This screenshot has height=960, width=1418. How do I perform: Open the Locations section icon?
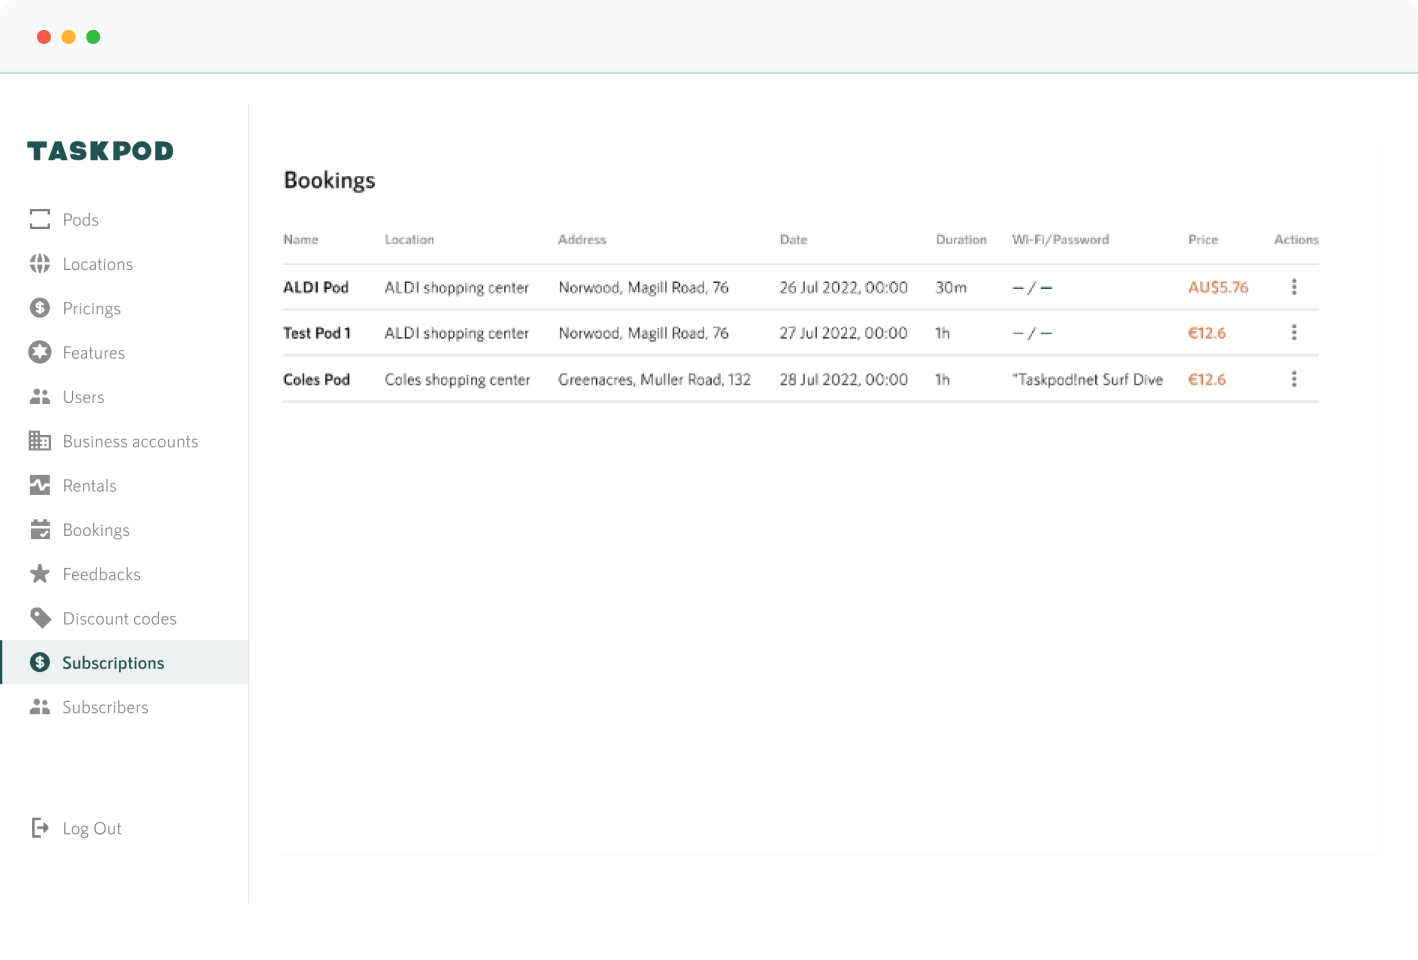pos(40,263)
